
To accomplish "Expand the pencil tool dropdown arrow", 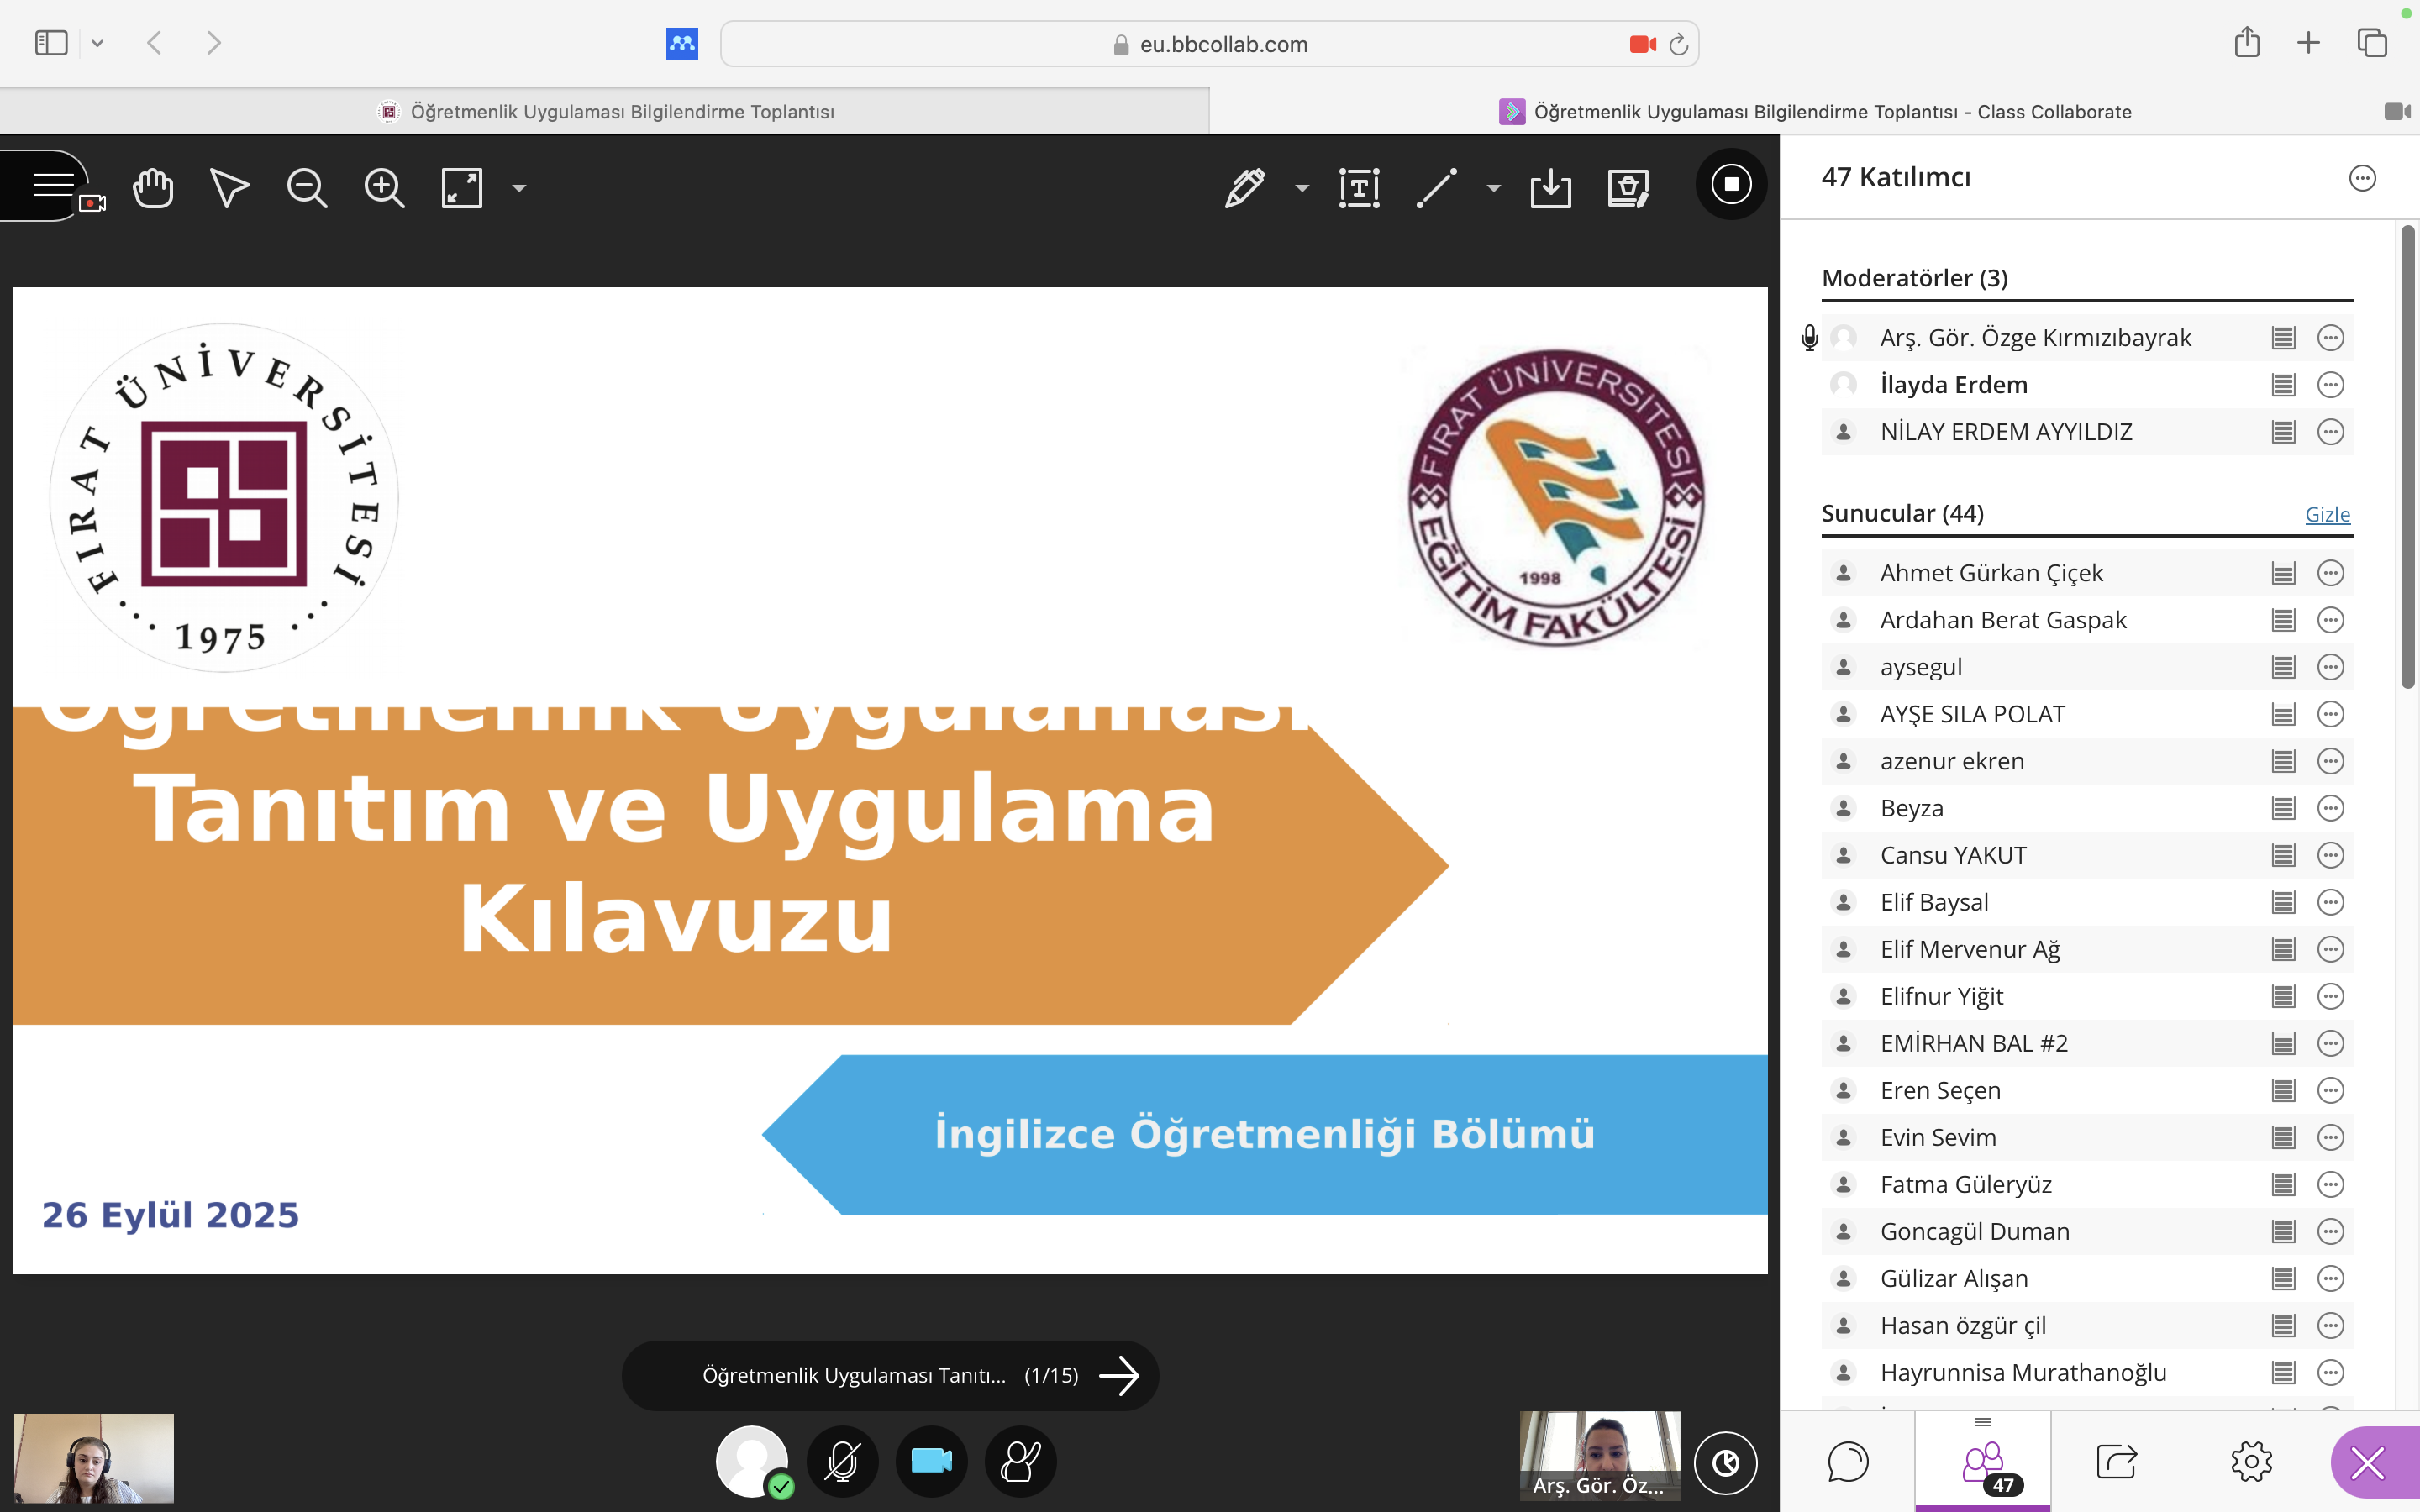I will (1302, 188).
